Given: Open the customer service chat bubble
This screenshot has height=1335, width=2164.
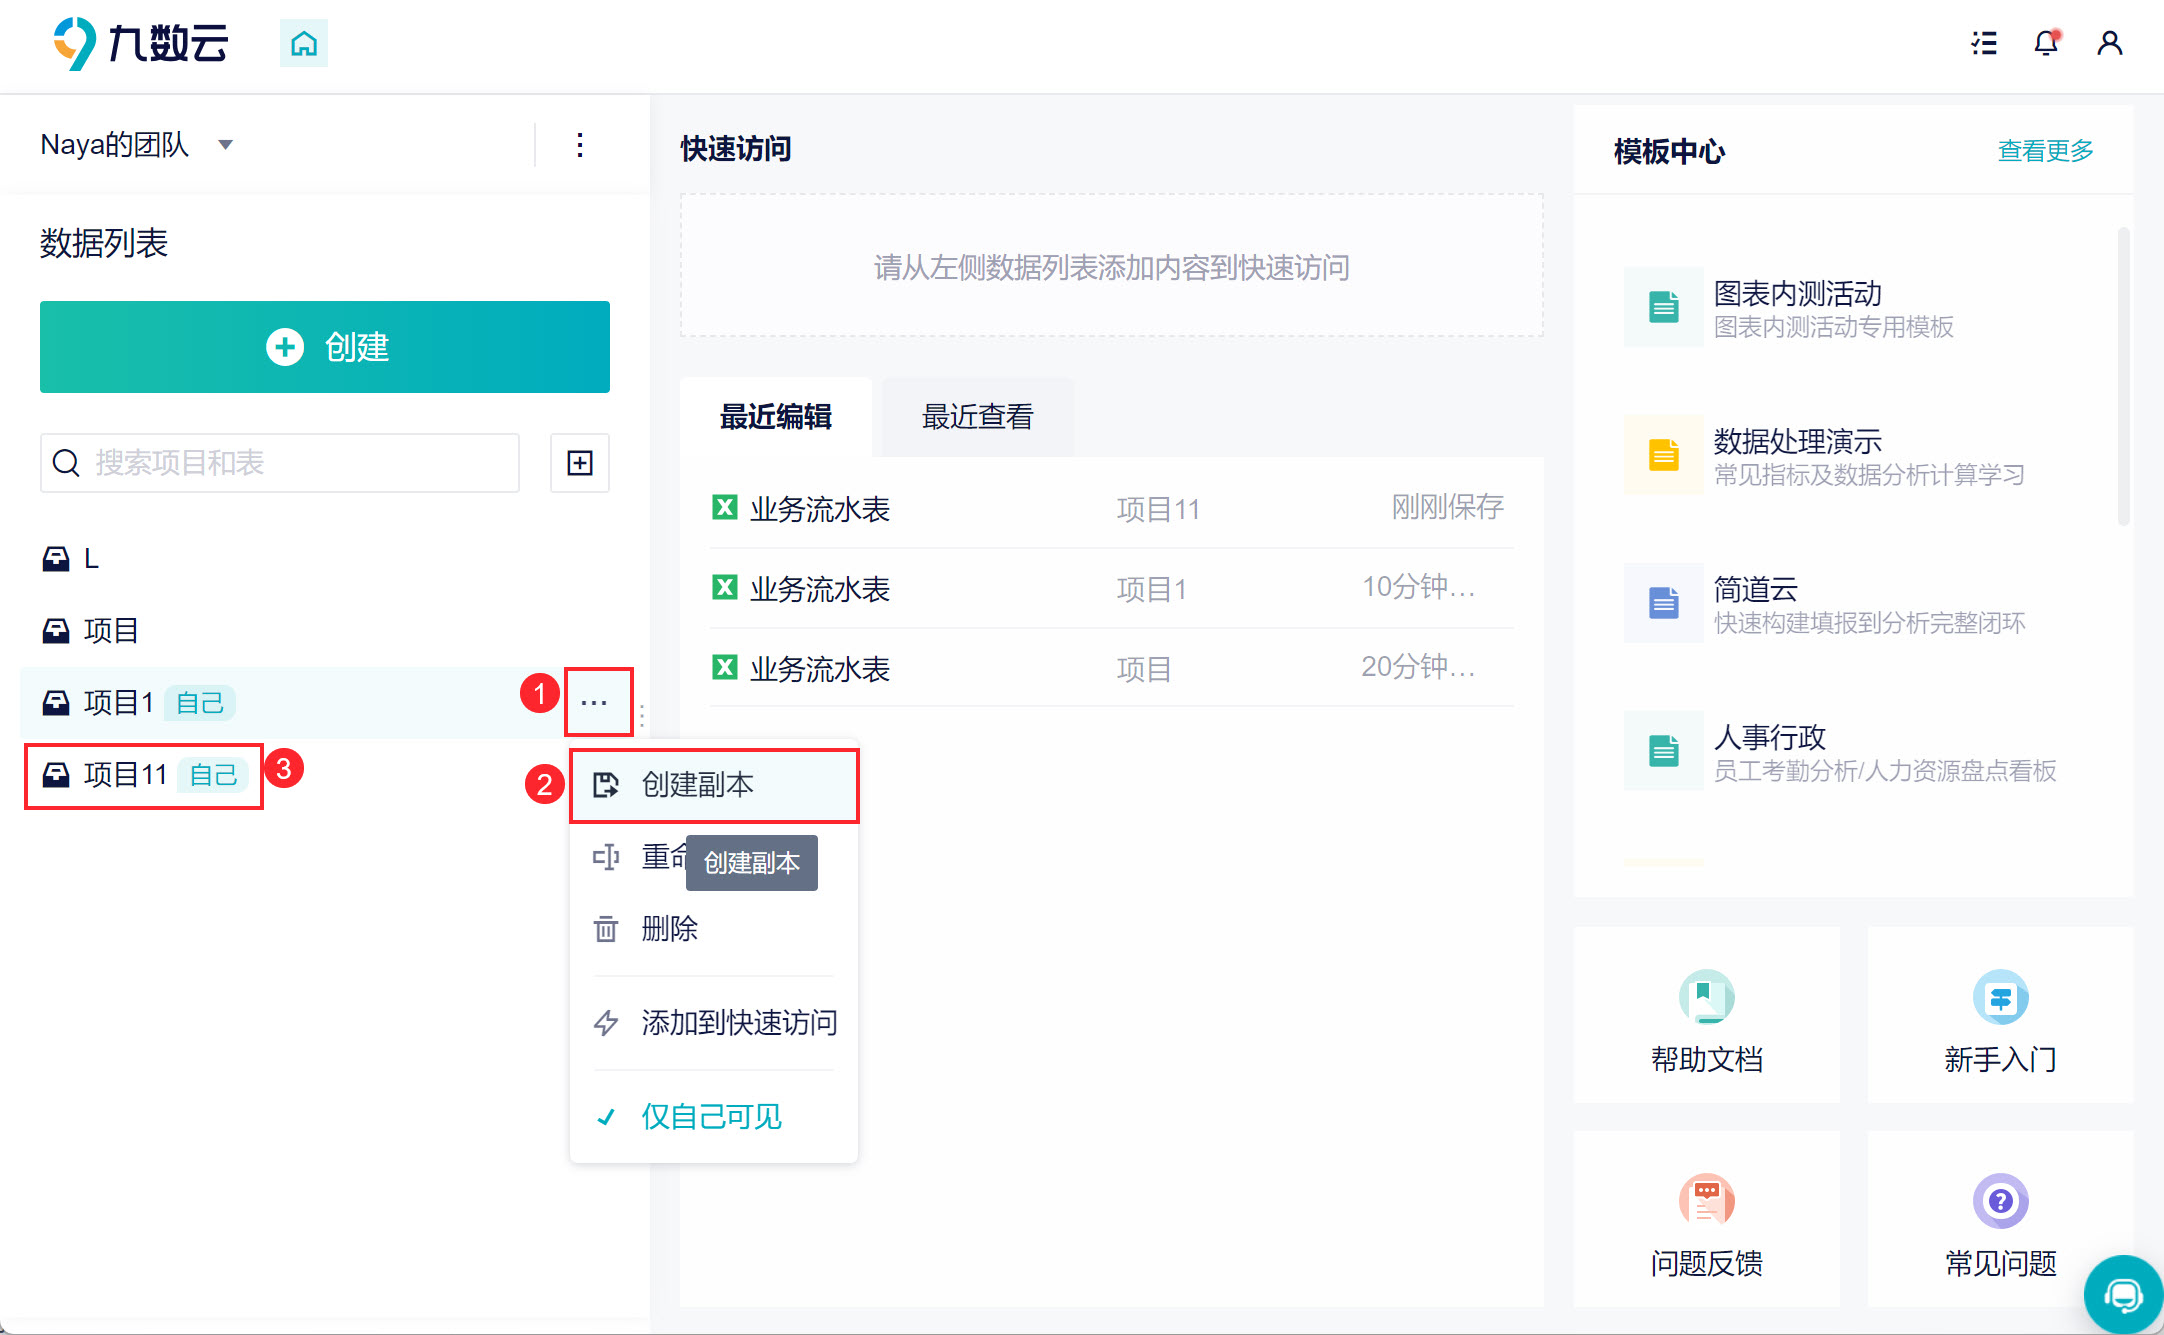Looking at the screenshot, I should click(x=2122, y=1296).
